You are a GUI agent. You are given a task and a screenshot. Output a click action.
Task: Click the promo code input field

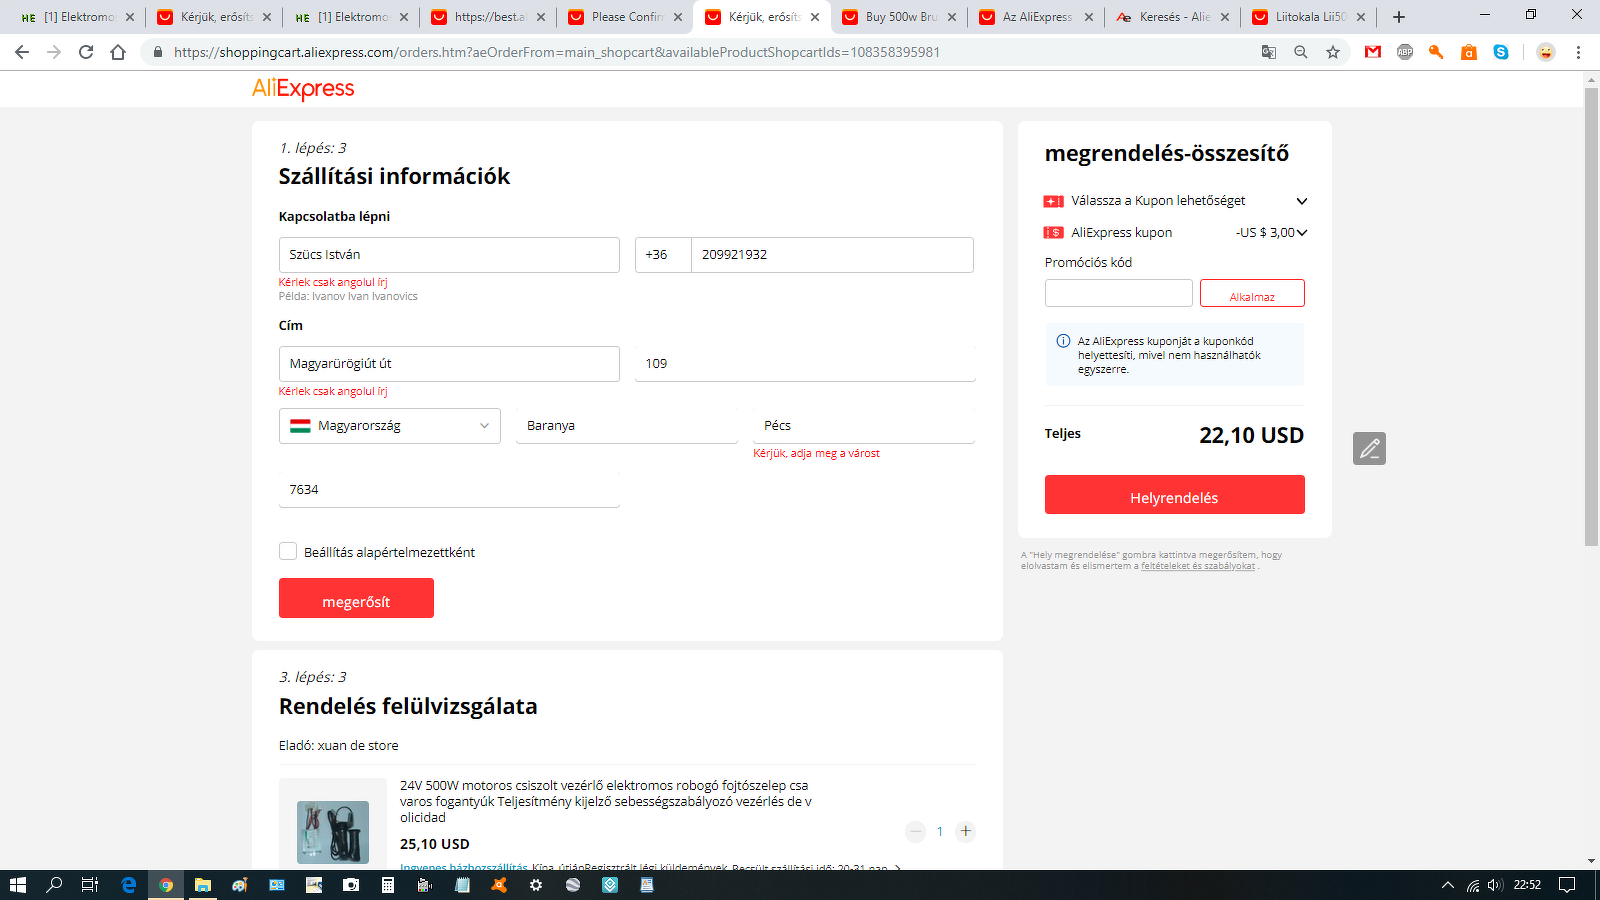(1119, 293)
